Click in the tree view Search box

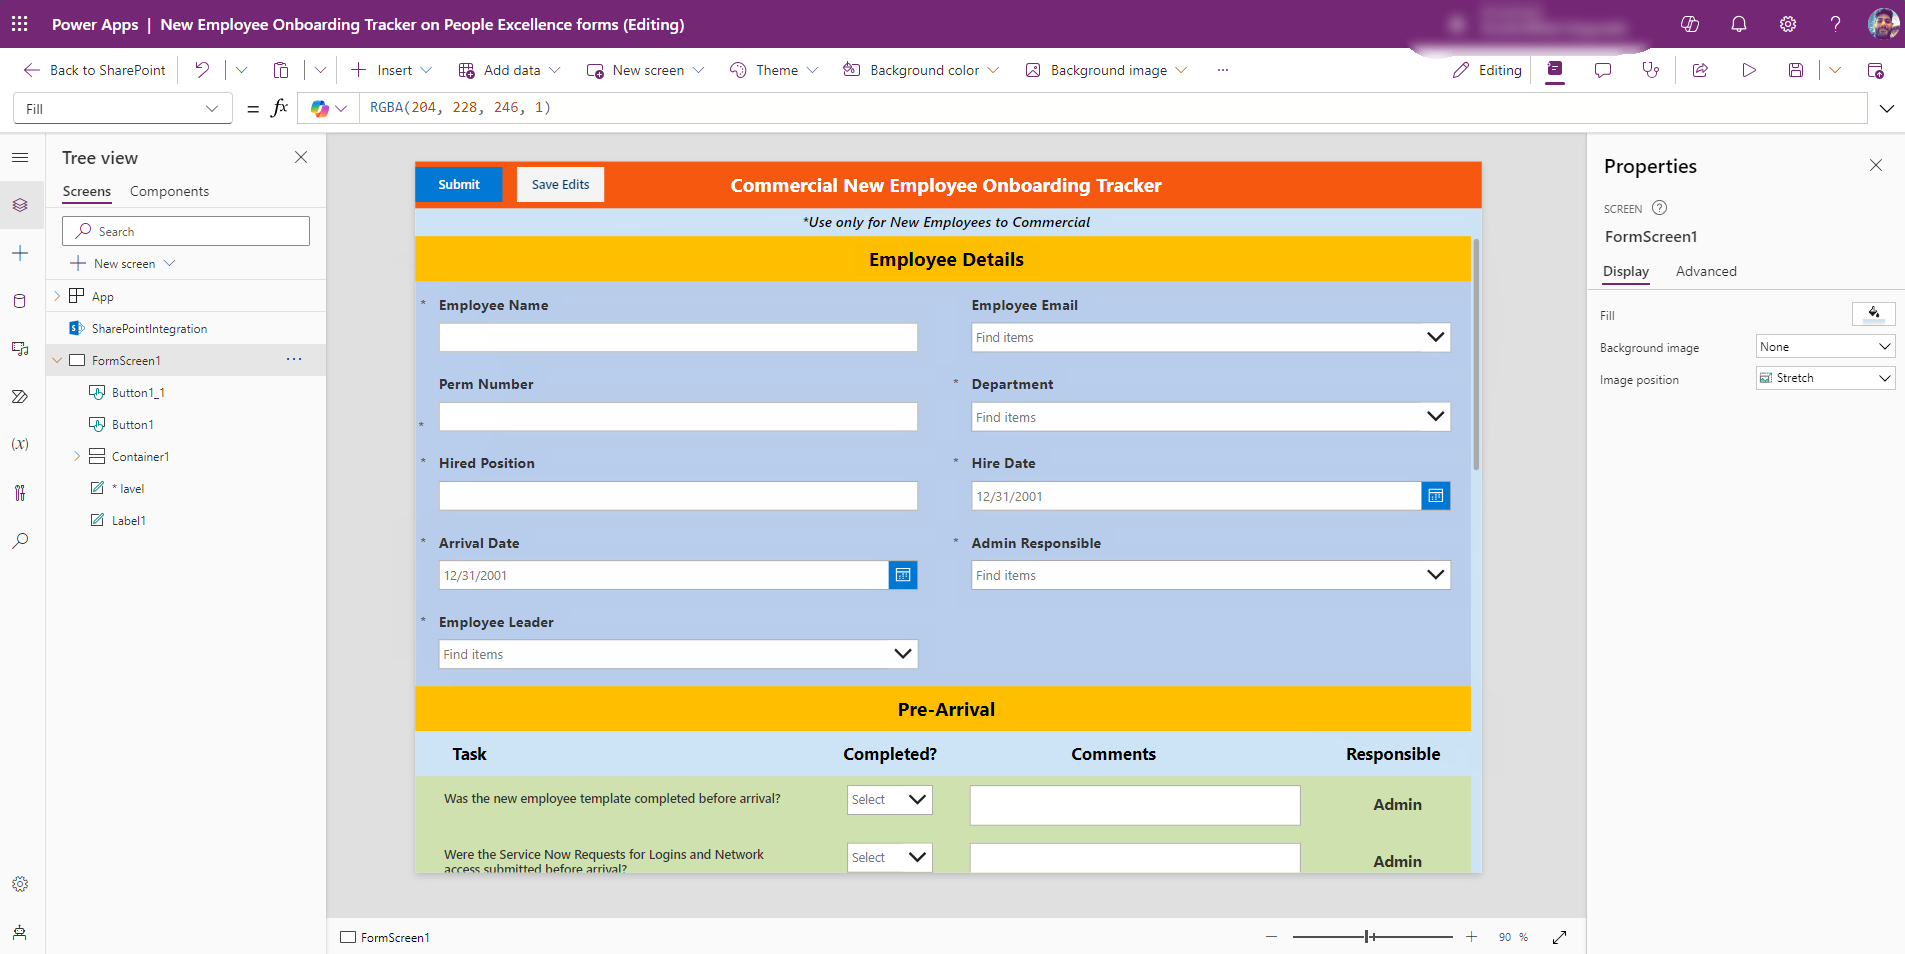coord(186,231)
